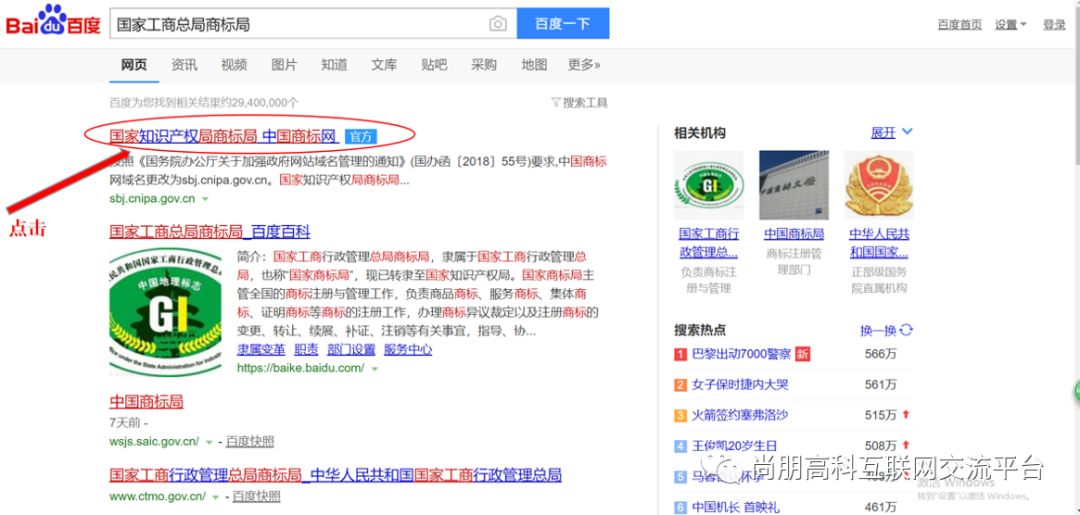Open the 设置 dropdown menu

point(1010,25)
